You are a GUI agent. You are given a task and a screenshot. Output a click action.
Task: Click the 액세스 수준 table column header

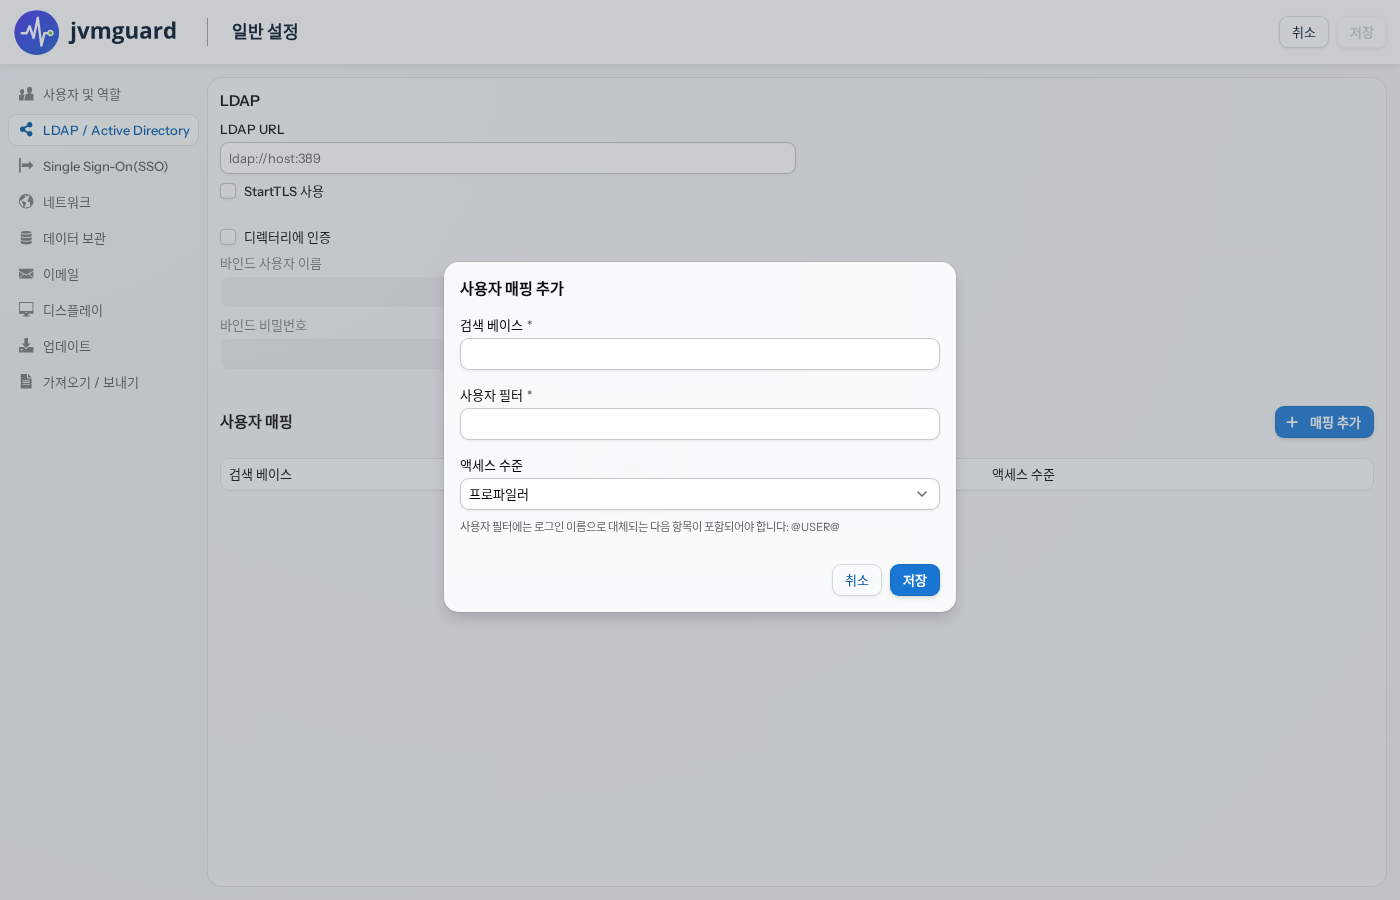tap(1023, 474)
